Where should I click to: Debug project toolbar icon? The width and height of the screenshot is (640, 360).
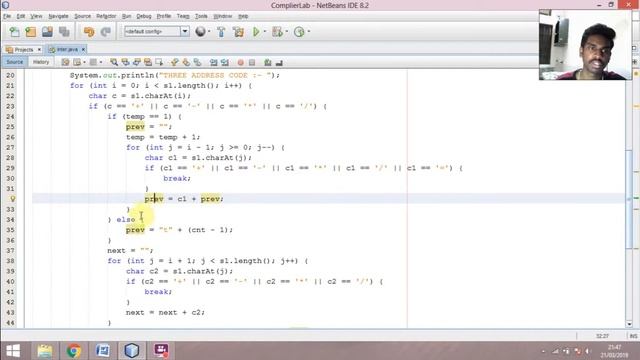[277, 31]
